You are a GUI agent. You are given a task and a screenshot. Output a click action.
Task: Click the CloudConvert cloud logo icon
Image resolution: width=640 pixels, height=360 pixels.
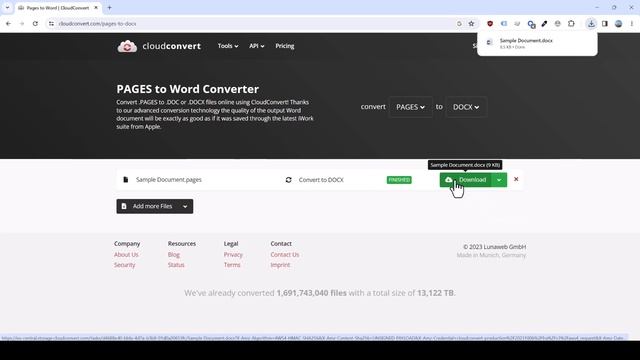click(127, 46)
